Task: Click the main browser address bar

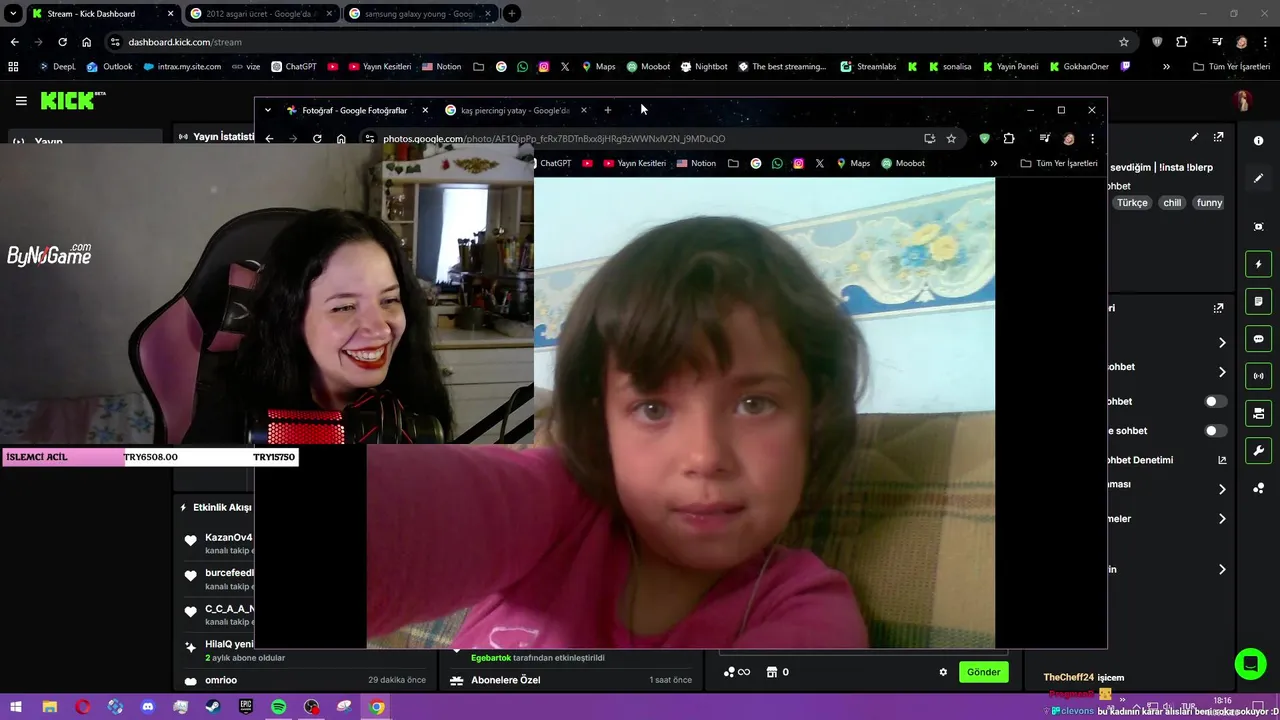Action: pyautogui.click(x=620, y=42)
